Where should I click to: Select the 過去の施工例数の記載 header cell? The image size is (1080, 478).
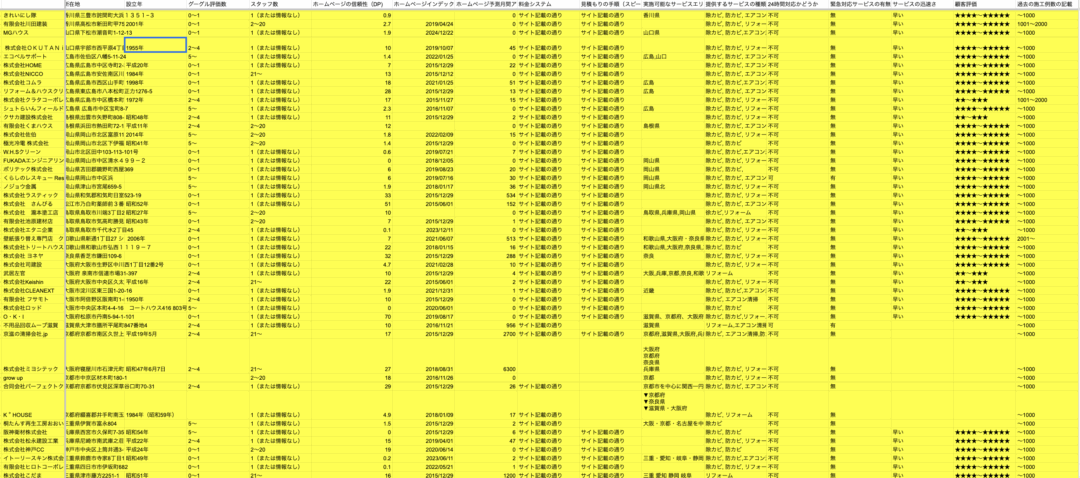tap(1047, 4)
